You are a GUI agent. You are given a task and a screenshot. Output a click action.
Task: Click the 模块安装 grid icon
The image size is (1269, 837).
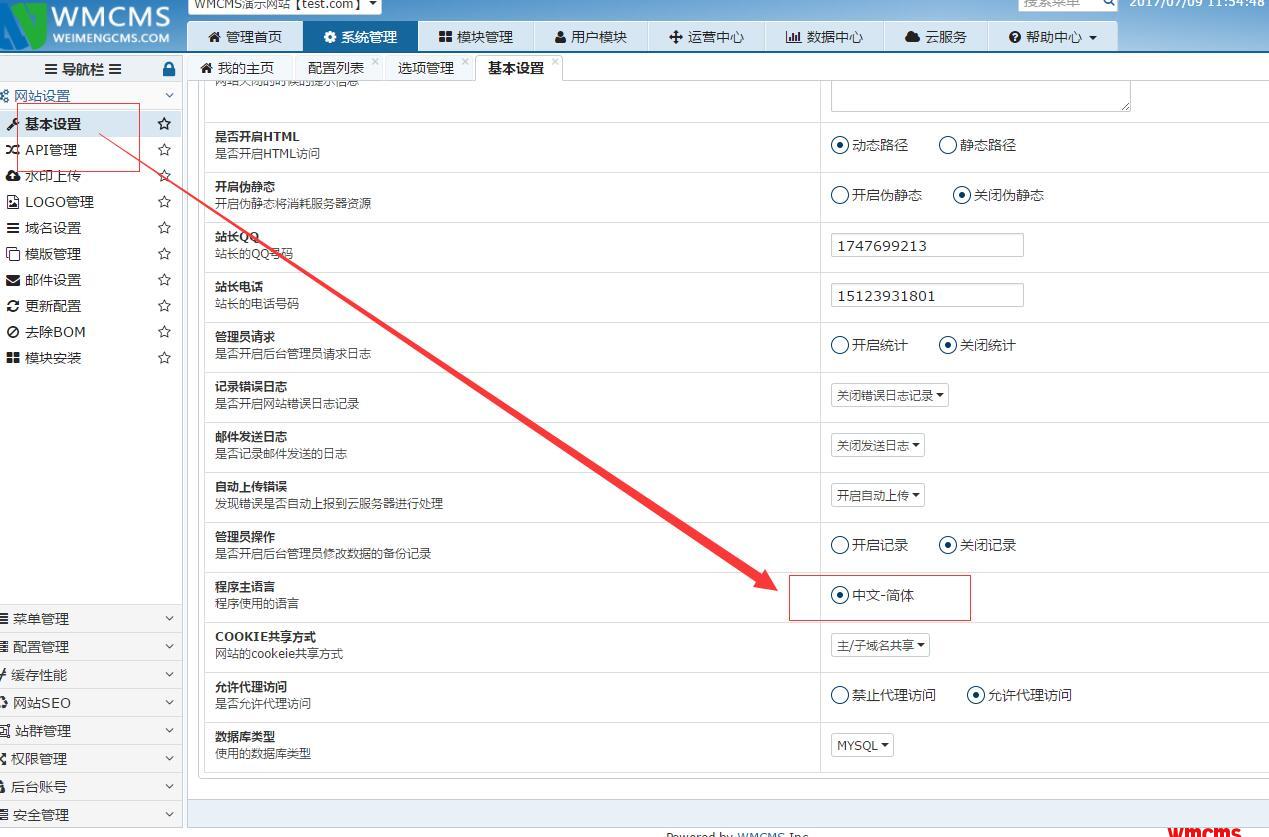coord(13,358)
